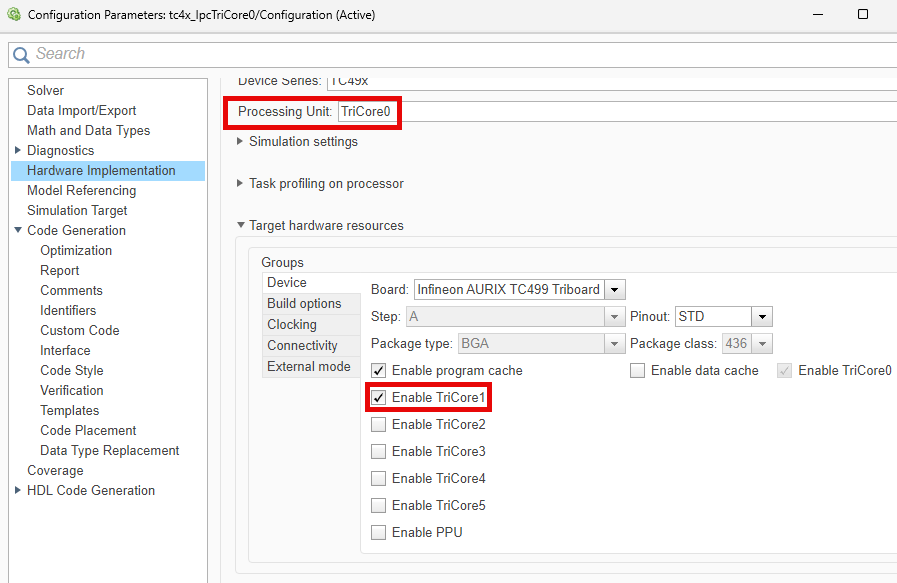Expand Simulation settings
The image size is (897, 583).
[x=238, y=141]
